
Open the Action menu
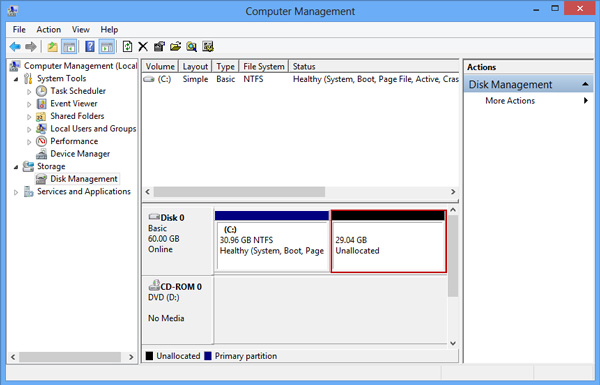click(x=49, y=29)
